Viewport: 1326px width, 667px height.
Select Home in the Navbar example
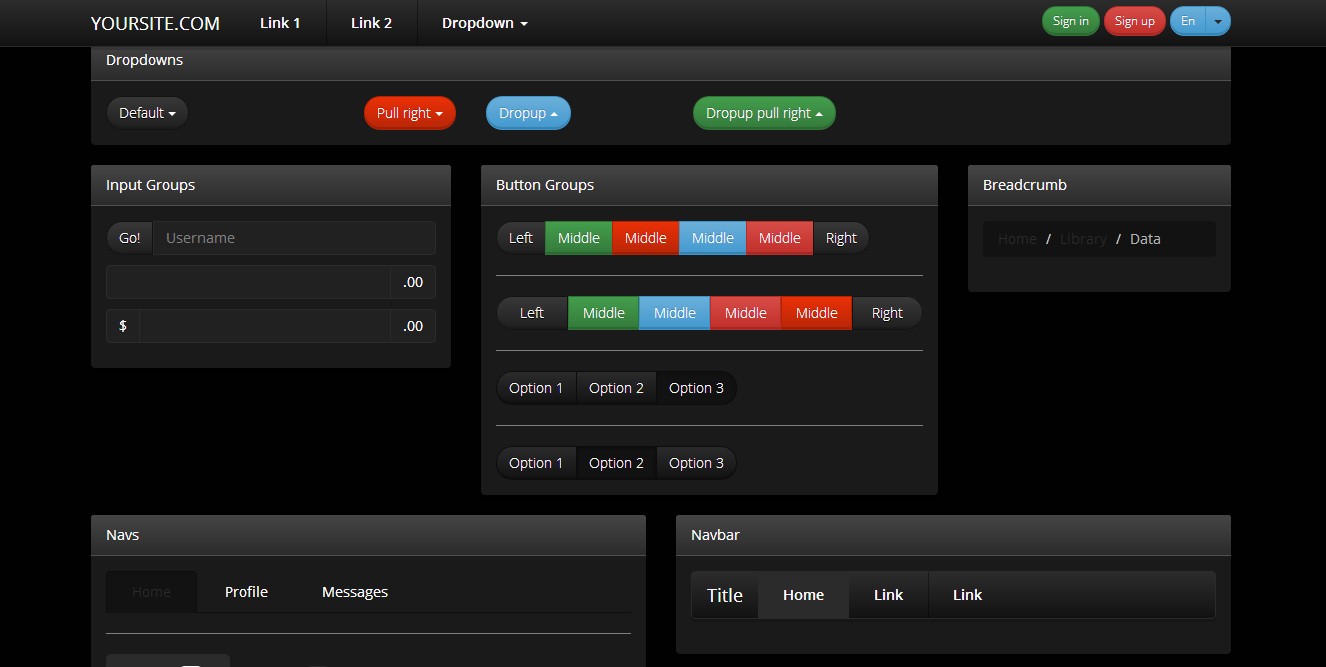pos(803,594)
